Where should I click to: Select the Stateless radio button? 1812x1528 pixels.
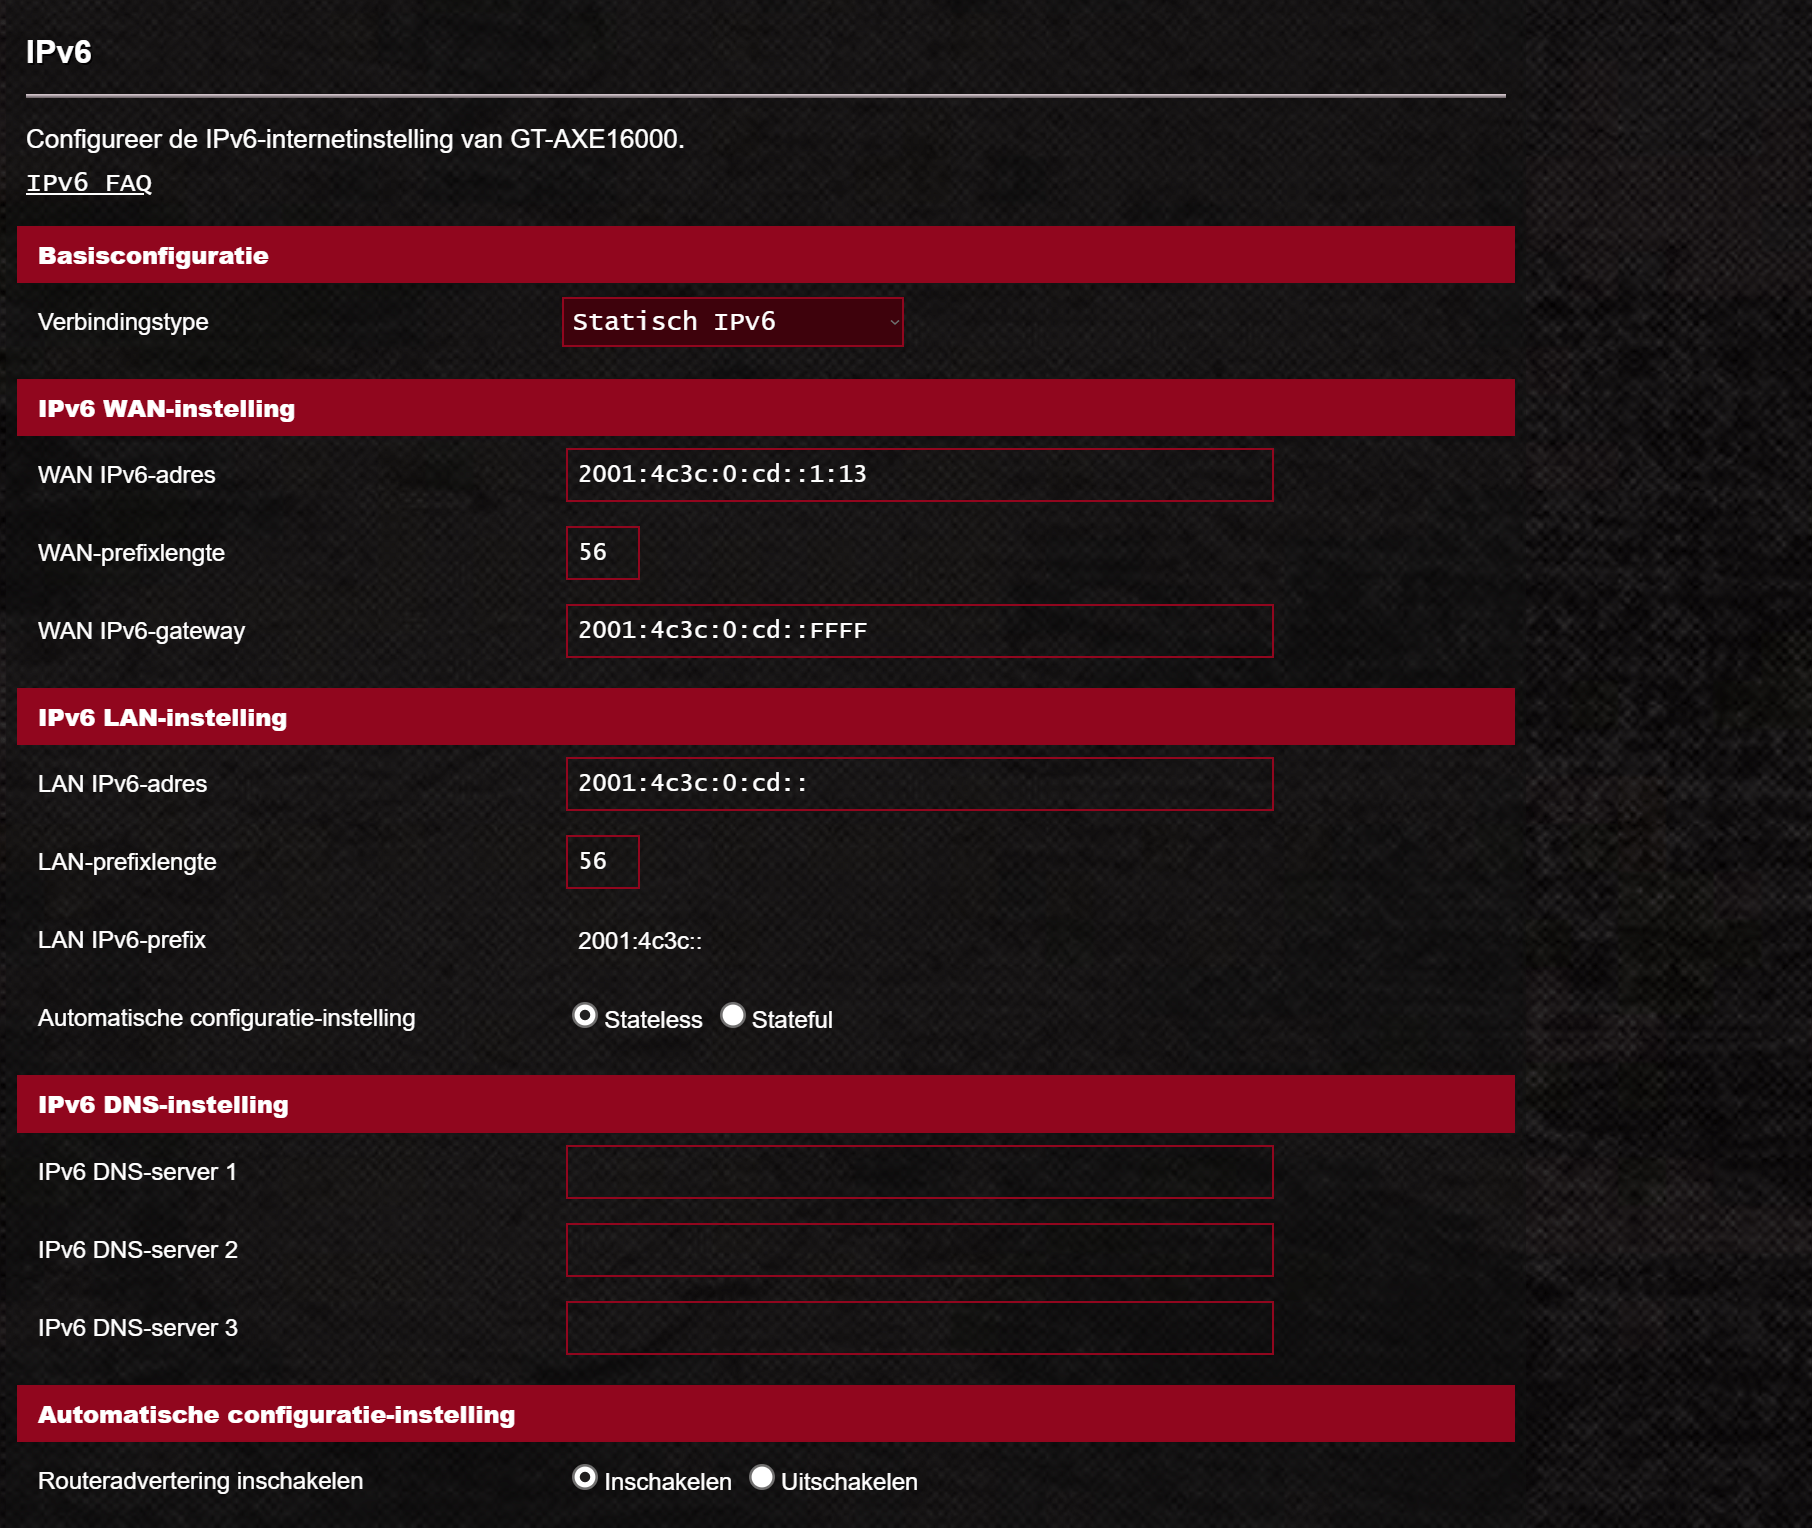click(x=585, y=1016)
